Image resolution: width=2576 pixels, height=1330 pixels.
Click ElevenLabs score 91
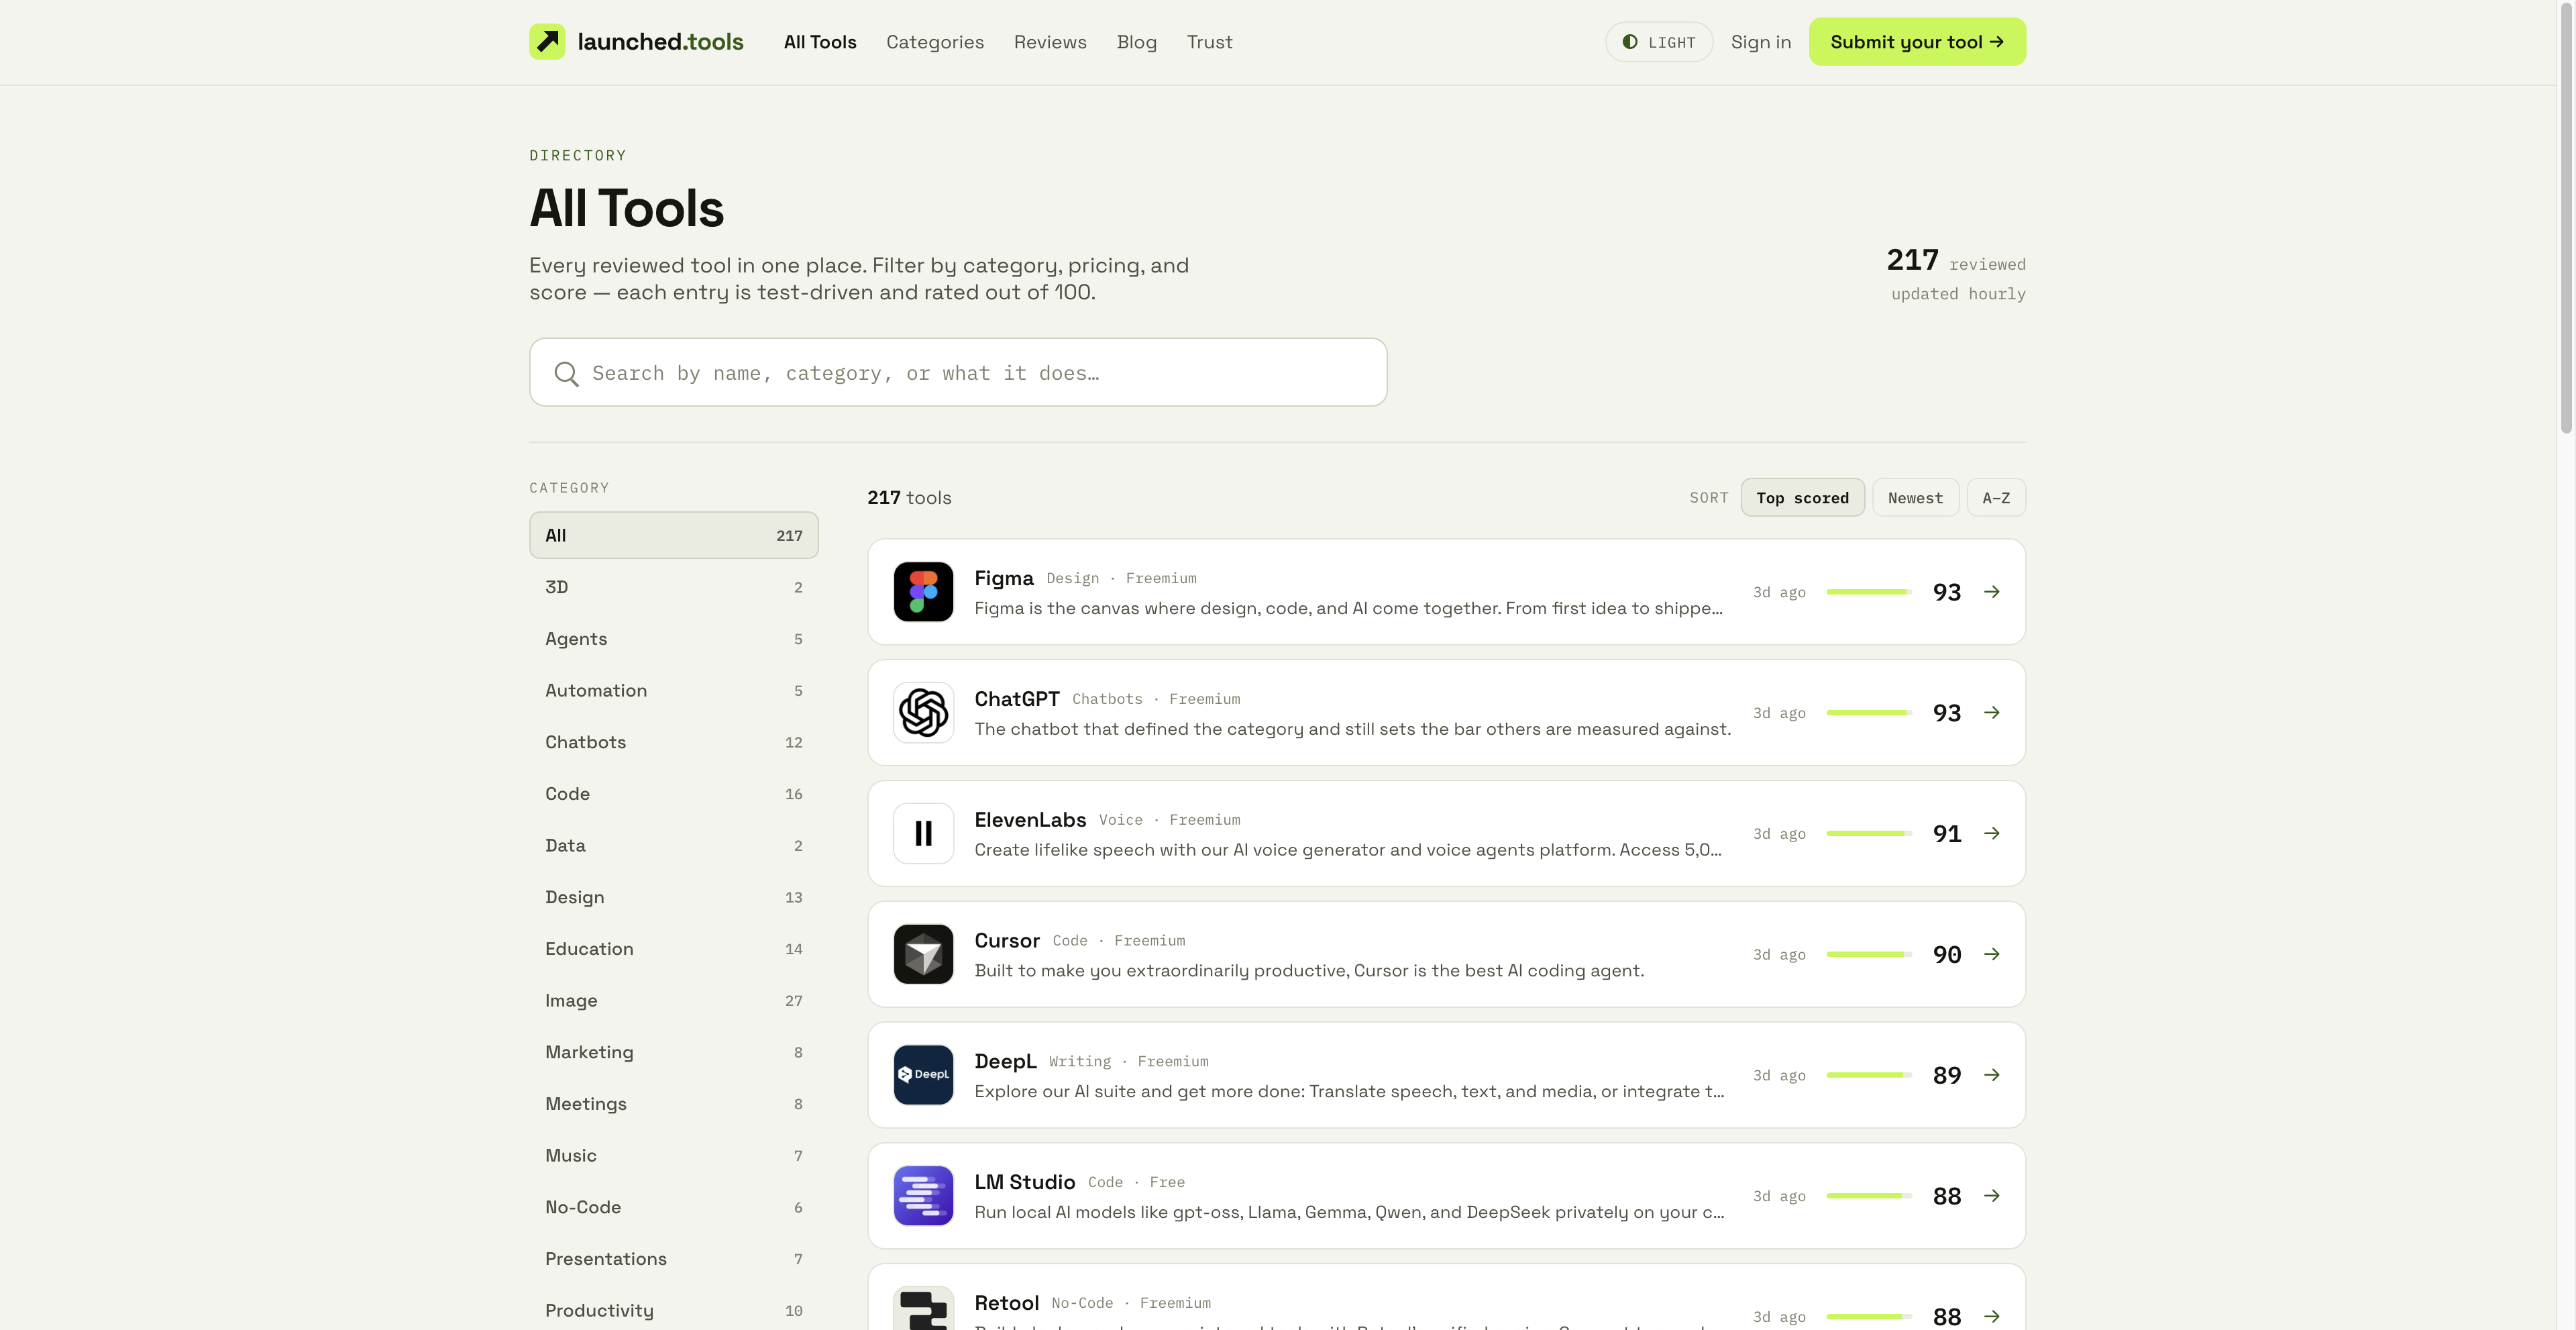pos(1946,834)
